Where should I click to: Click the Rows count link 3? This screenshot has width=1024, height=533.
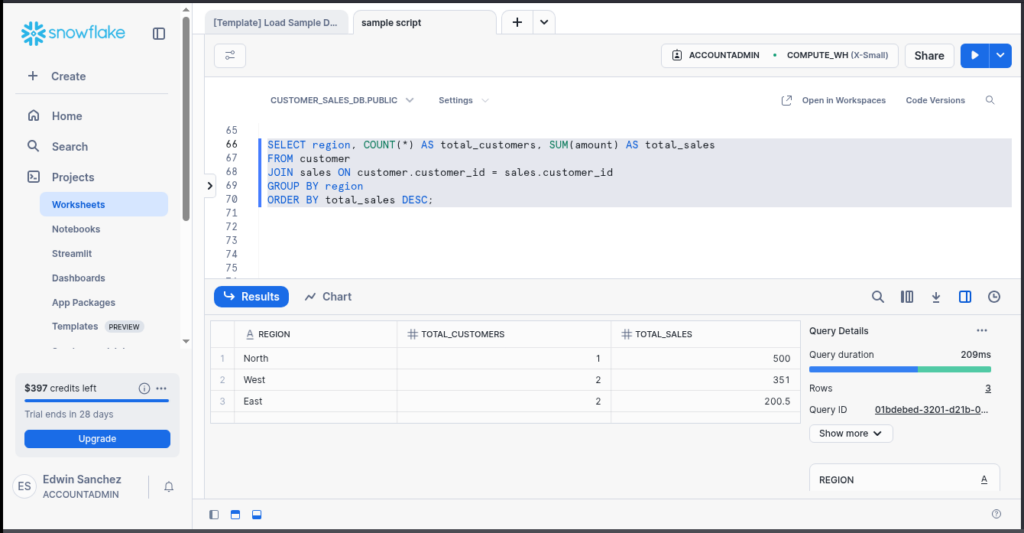point(988,389)
